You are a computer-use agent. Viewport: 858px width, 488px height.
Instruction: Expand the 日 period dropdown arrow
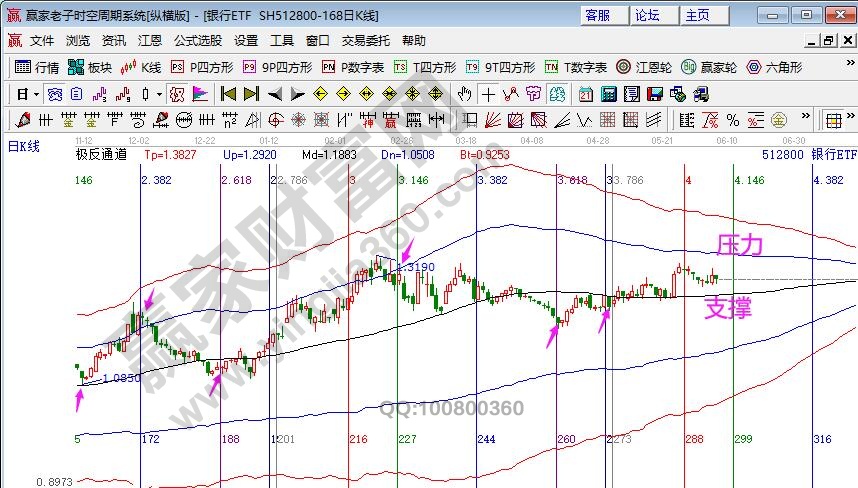[x=37, y=94]
